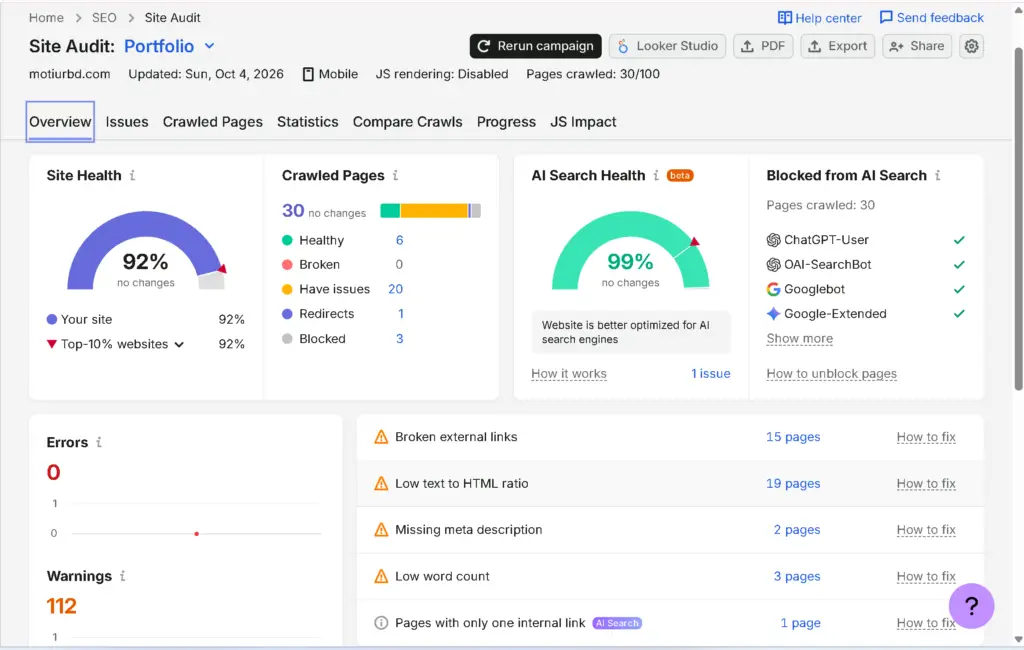Click the Have issues count 20

tap(395, 289)
